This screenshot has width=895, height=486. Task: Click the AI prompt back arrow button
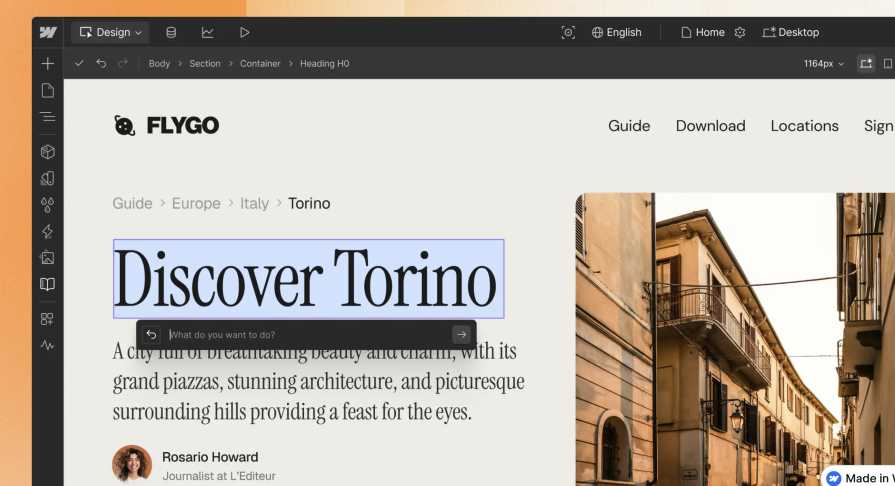coord(151,335)
